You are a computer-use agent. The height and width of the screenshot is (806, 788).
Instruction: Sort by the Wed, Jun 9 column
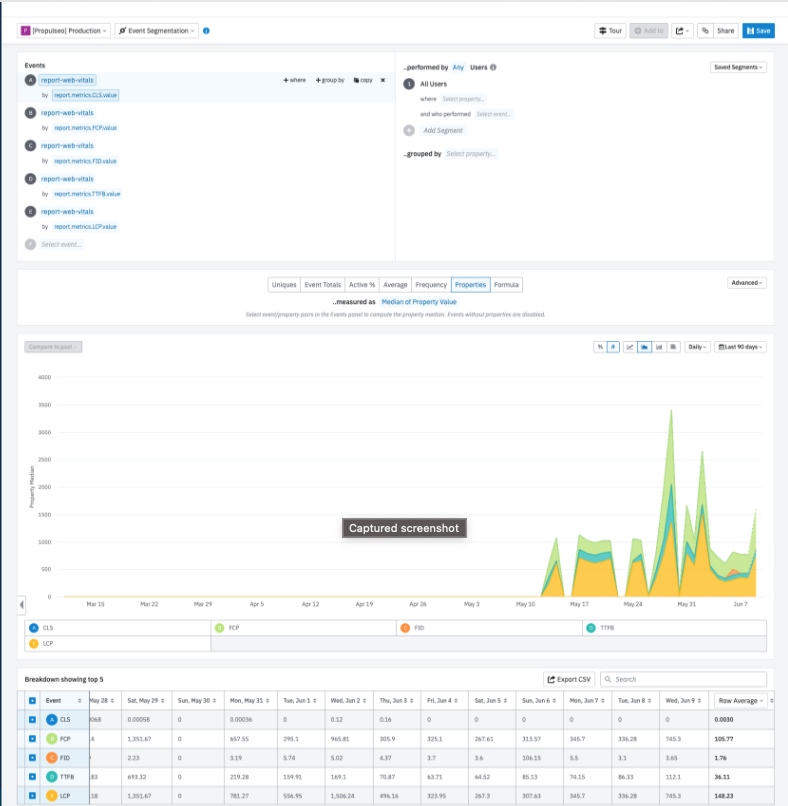683,701
